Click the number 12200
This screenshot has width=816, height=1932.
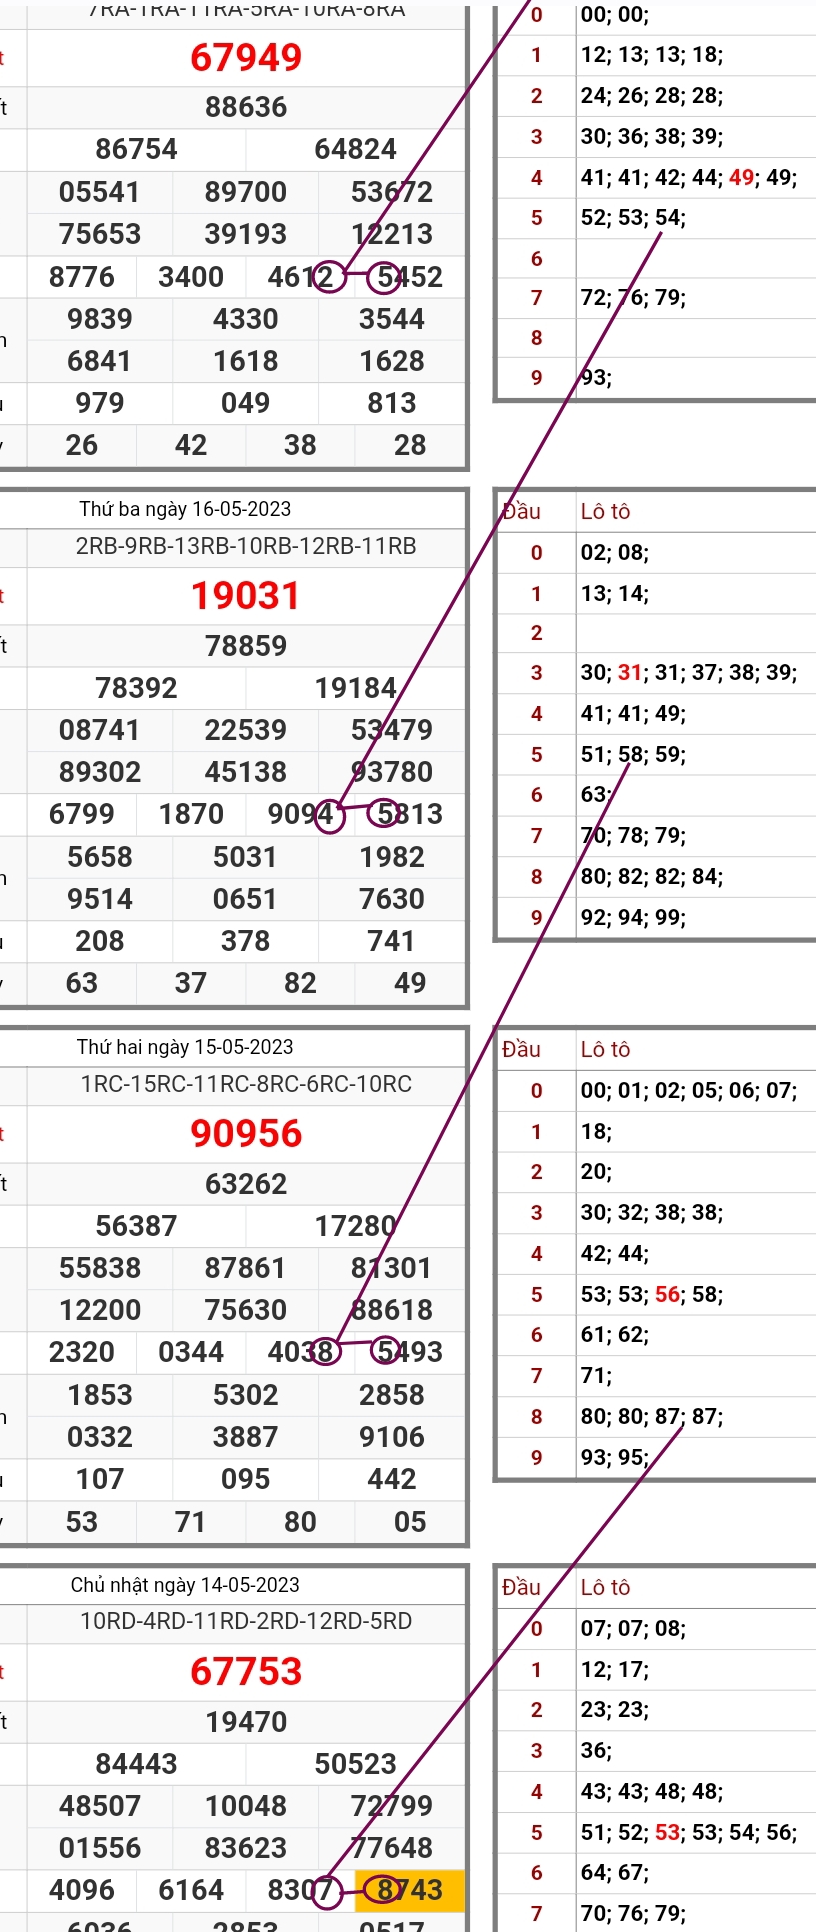tap(100, 1310)
